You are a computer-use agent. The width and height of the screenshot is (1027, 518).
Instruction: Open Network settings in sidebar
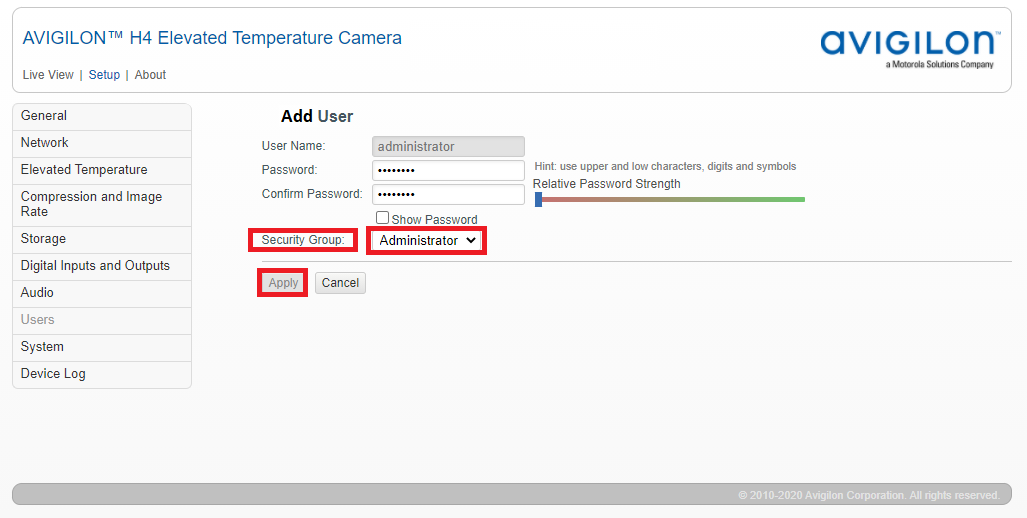click(x=45, y=143)
